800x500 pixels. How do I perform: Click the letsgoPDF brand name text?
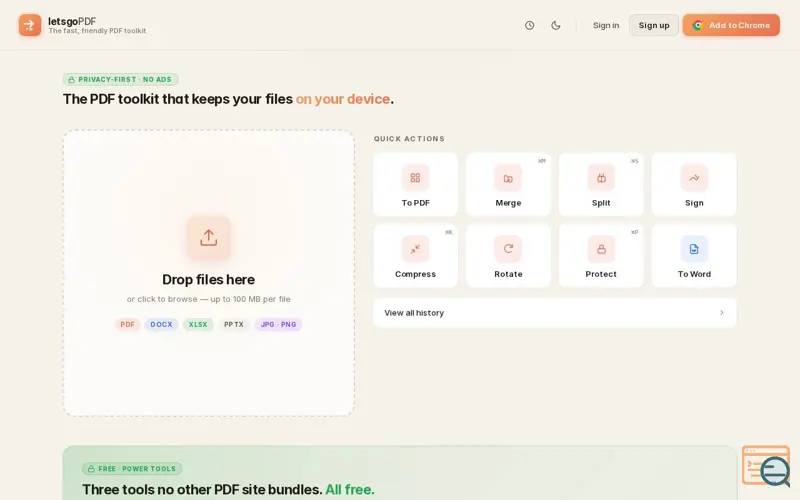pyautogui.click(x=72, y=21)
